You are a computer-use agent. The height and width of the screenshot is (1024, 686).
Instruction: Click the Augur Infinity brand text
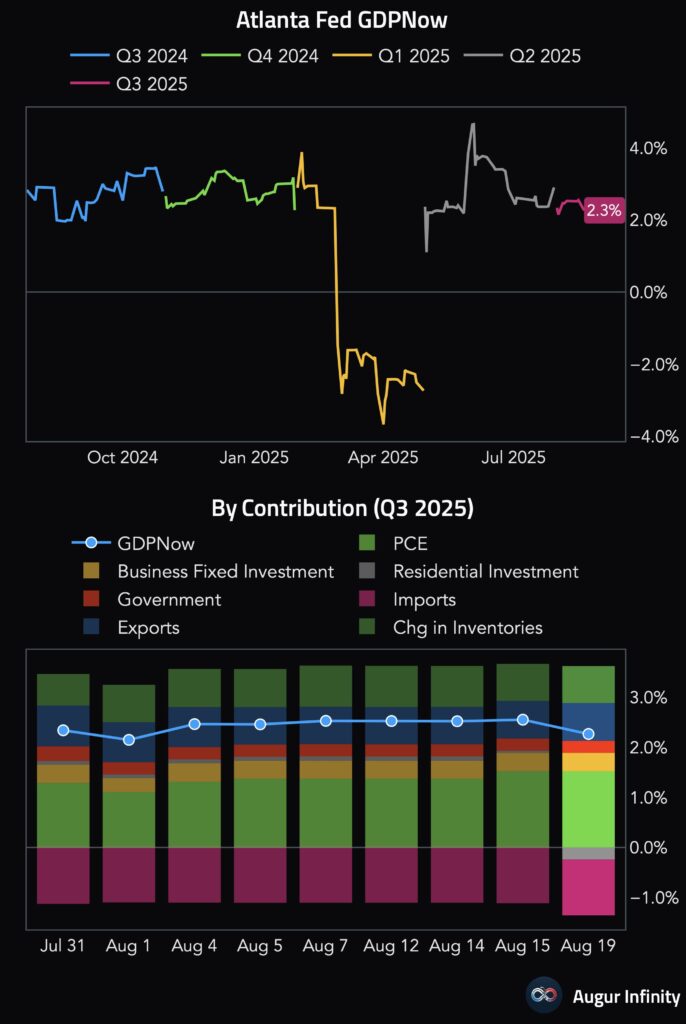tap(627, 997)
